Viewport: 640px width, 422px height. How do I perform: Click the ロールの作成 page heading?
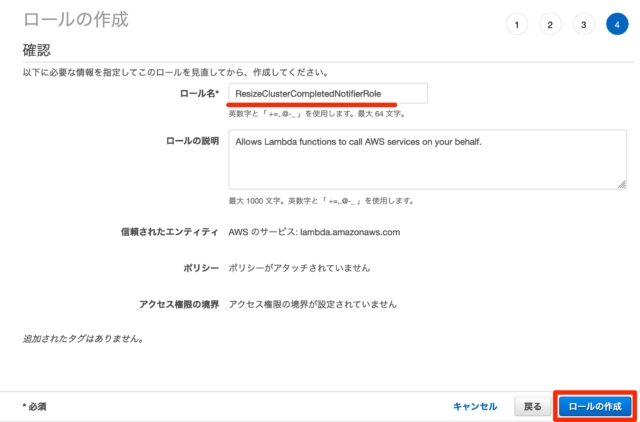(x=76, y=20)
